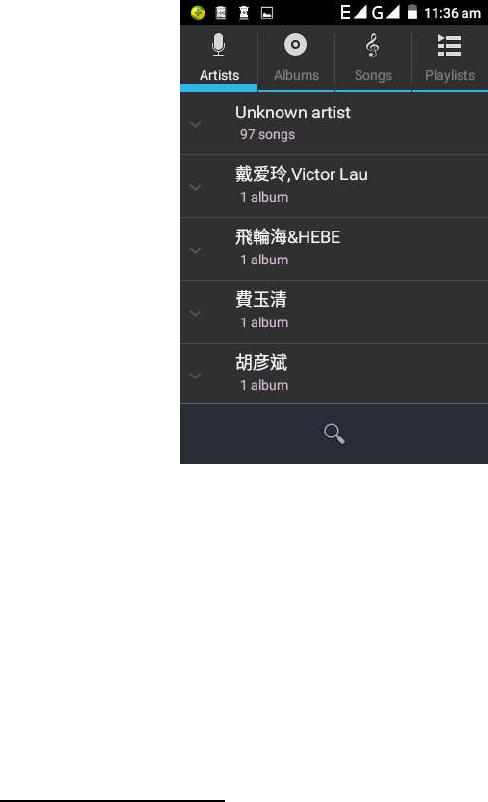Open artist 費玉清 entry
Viewport: 488px width, 802px height.
(x=334, y=312)
